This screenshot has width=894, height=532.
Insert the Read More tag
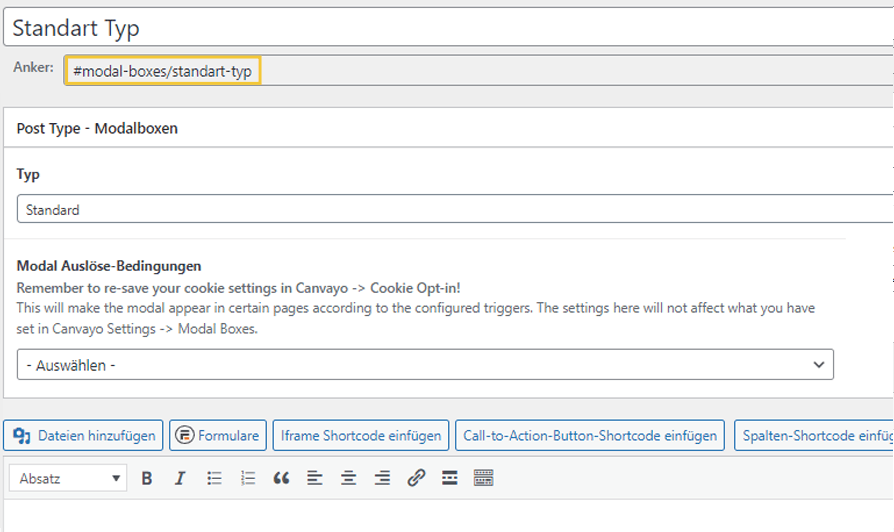click(x=449, y=478)
